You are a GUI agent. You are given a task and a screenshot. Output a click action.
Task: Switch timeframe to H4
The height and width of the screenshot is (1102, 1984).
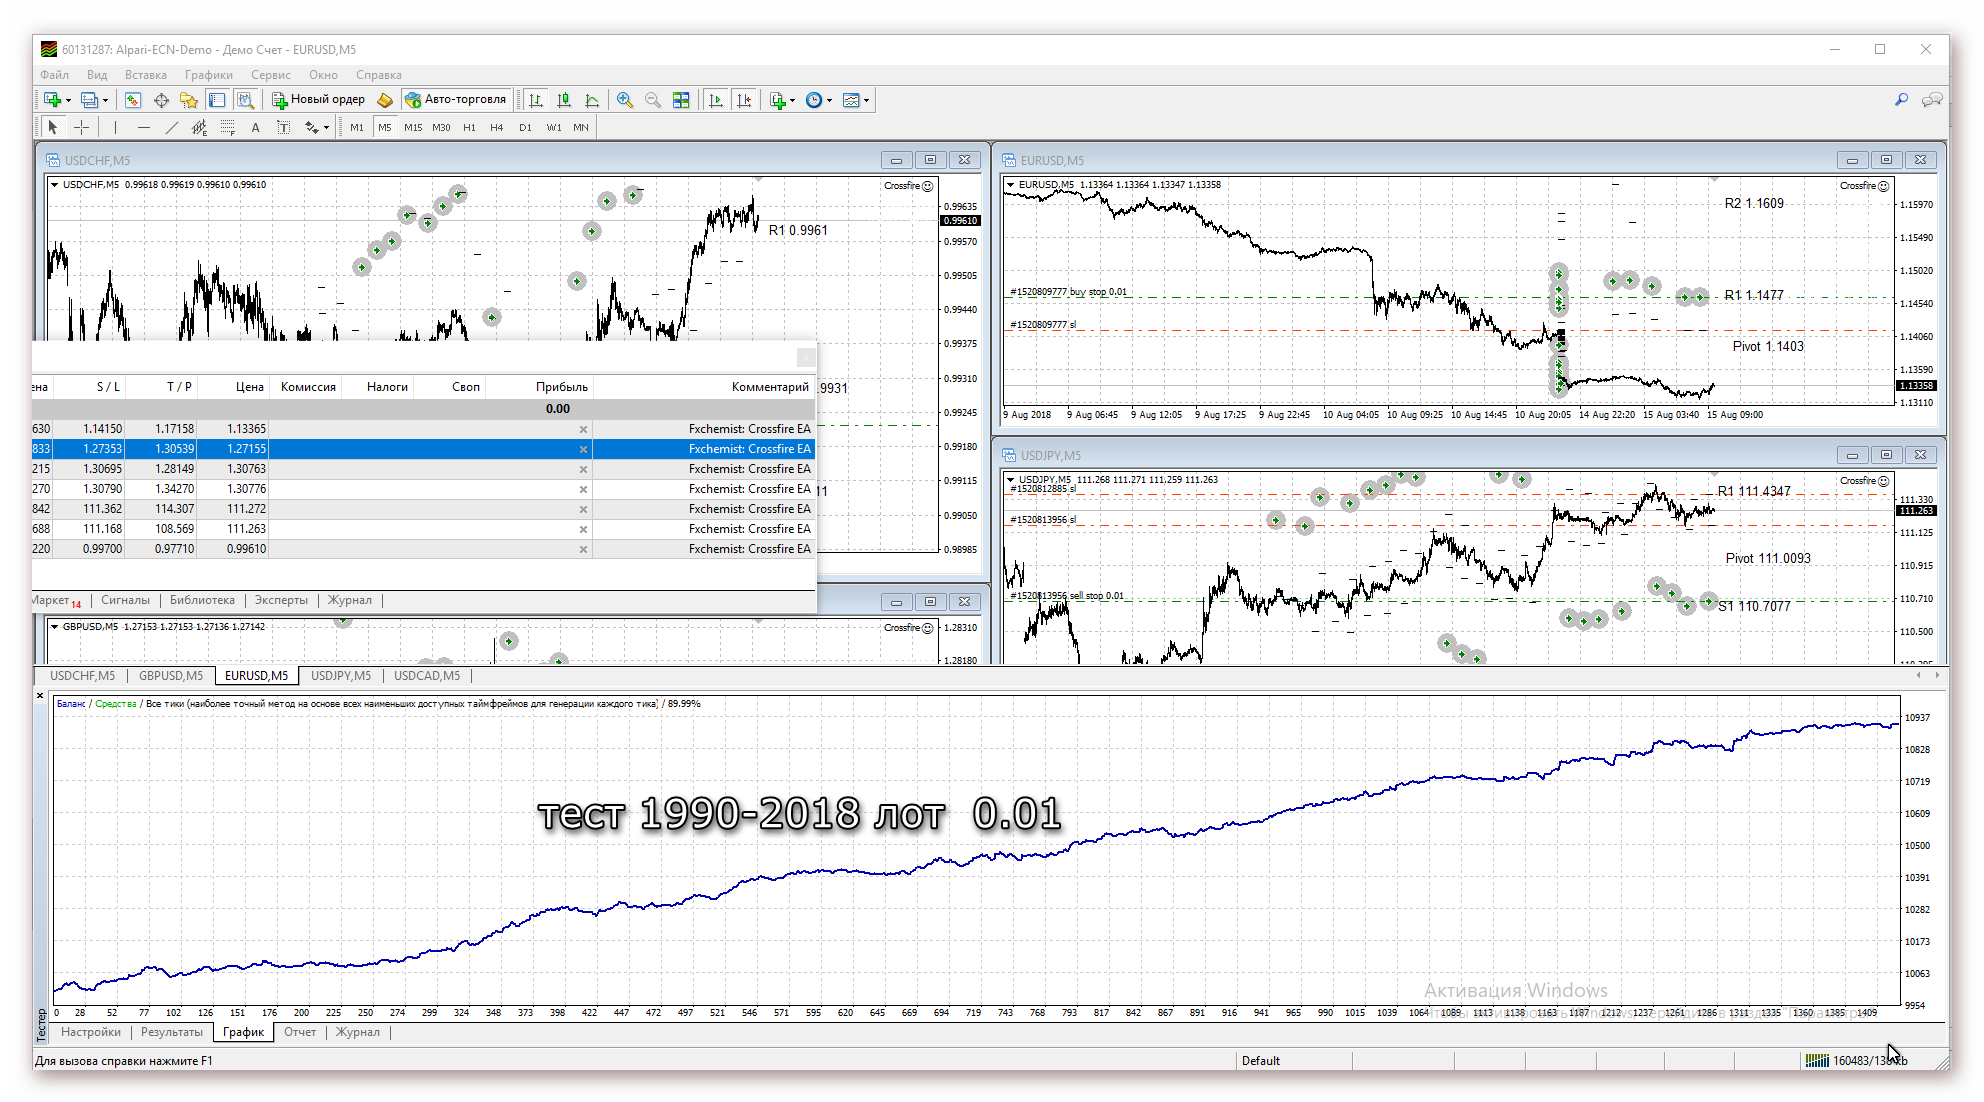(x=497, y=127)
